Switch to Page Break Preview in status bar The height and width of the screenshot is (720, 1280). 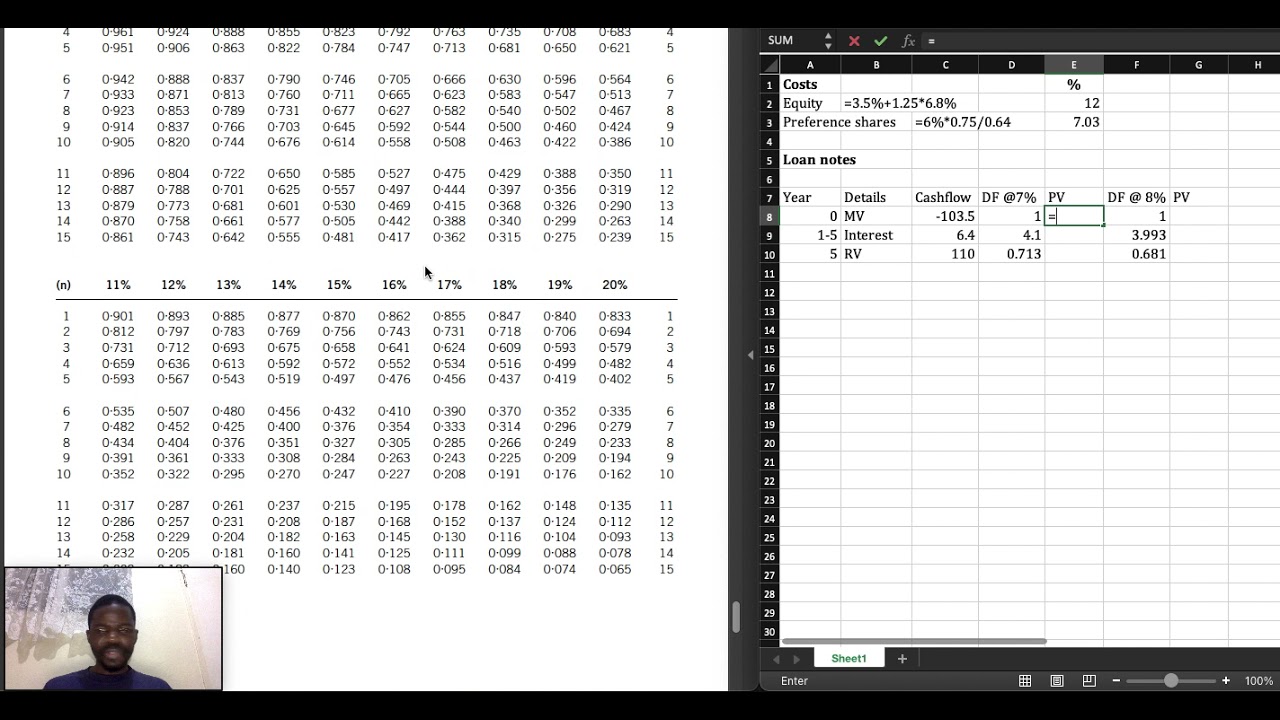point(1089,681)
